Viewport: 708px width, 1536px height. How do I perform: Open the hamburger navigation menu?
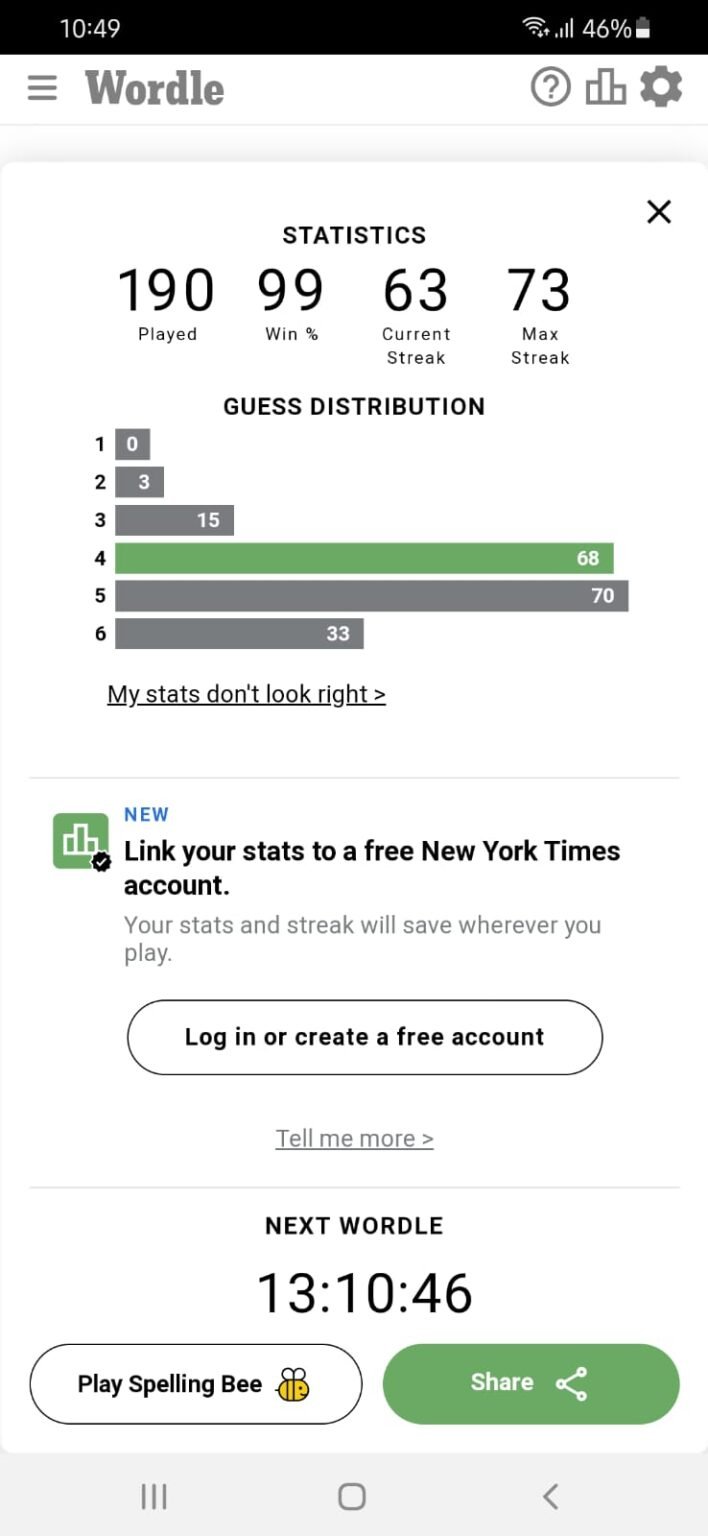click(42, 88)
